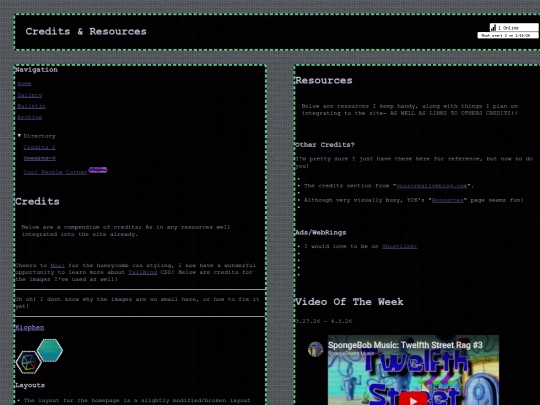Open the Kiophen credit link
Screen dimensions: 540x405
[x=30, y=328]
